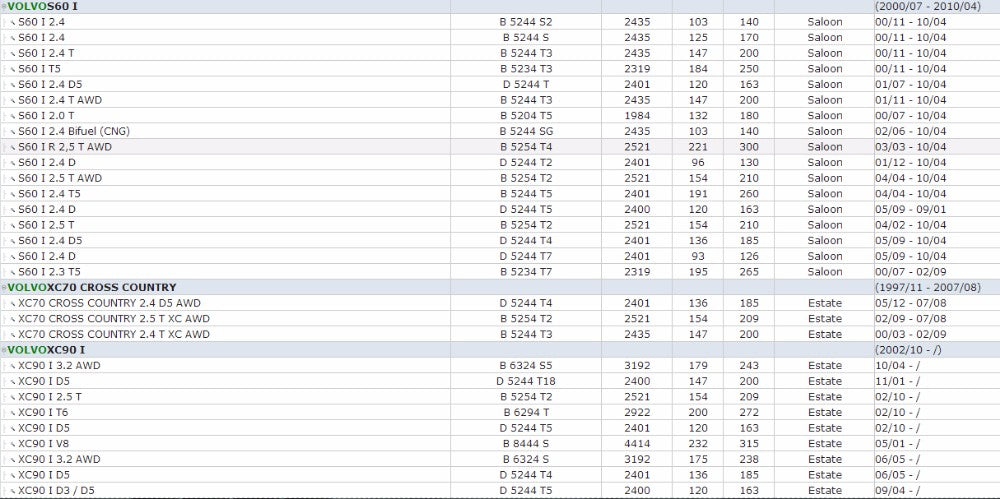
Task: Click the (2002/10 - /) date range
Action: (x=908, y=350)
